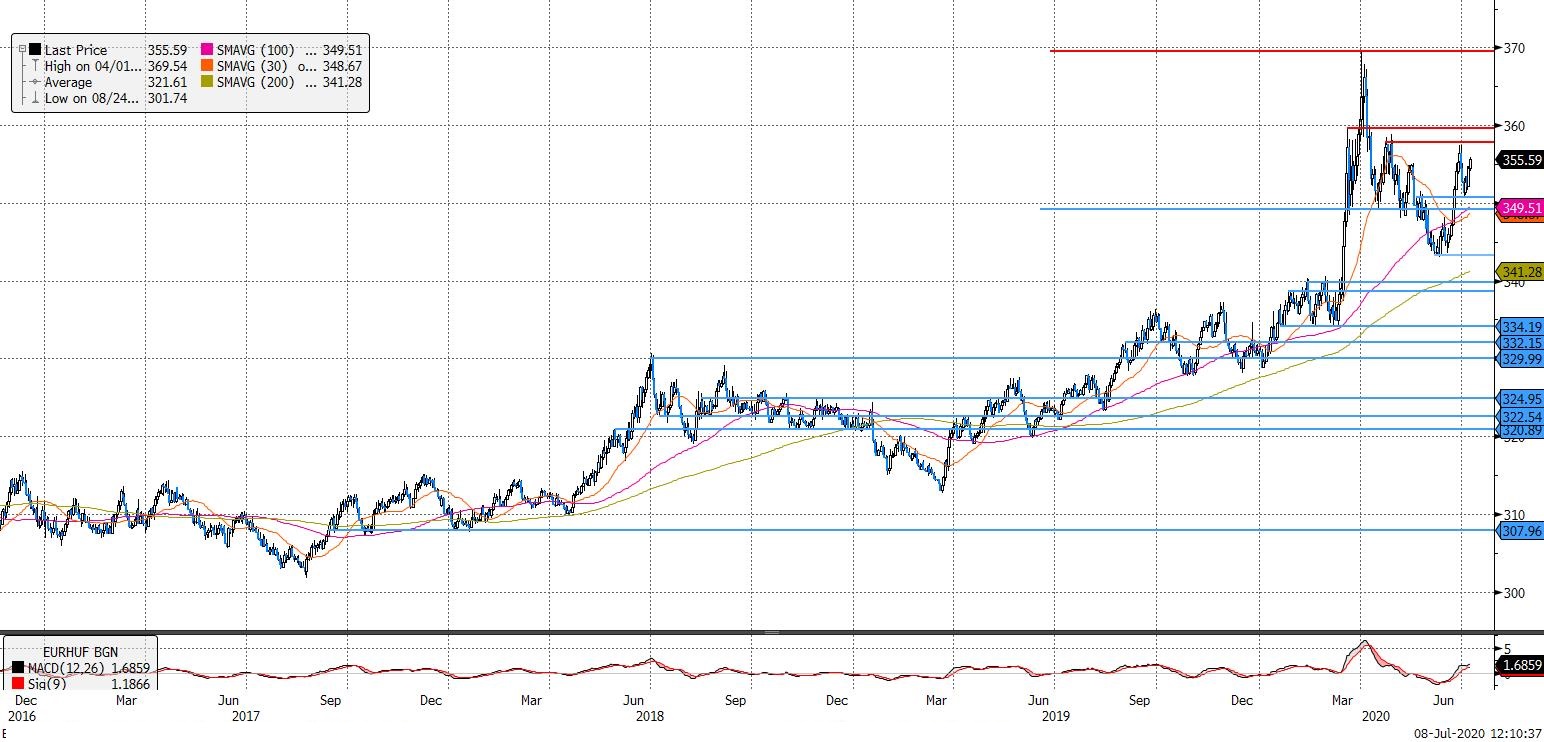This screenshot has width=1544, height=742.
Task: Click the panel divider above MACD chart
Action: coord(772,632)
